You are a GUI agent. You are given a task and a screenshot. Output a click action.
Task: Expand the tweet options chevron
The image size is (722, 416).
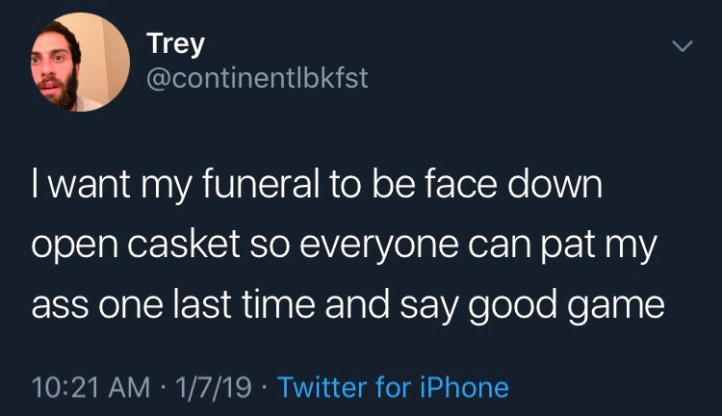tap(680, 48)
